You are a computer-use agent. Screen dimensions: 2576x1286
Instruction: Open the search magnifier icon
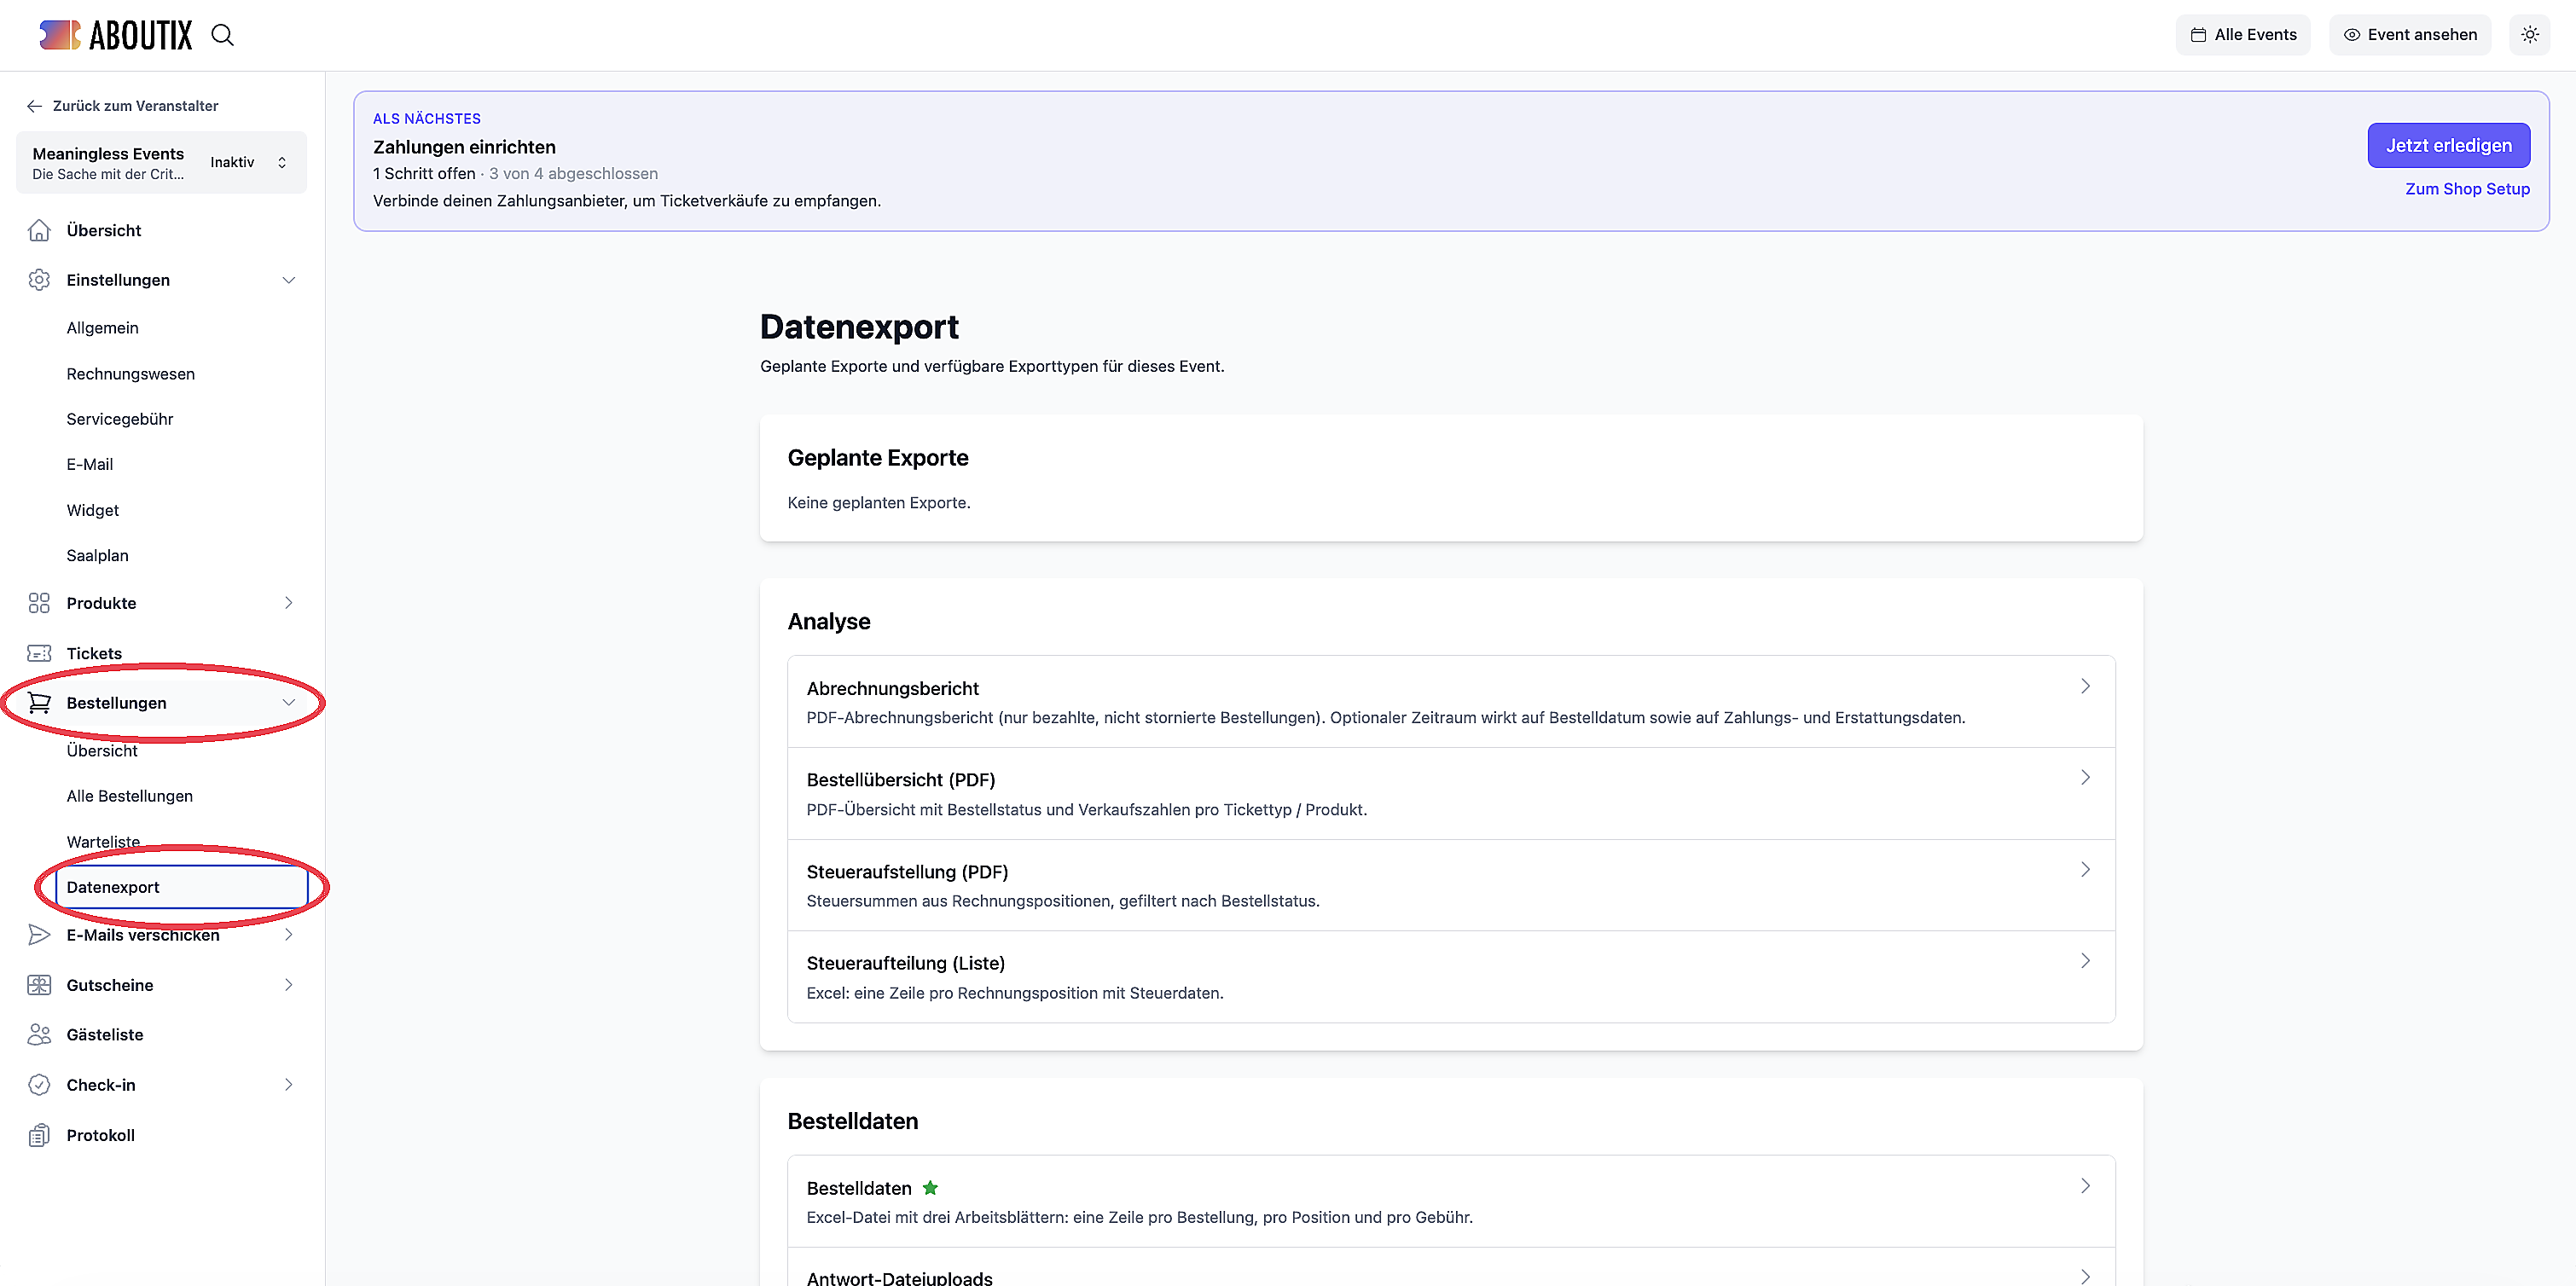coord(222,35)
